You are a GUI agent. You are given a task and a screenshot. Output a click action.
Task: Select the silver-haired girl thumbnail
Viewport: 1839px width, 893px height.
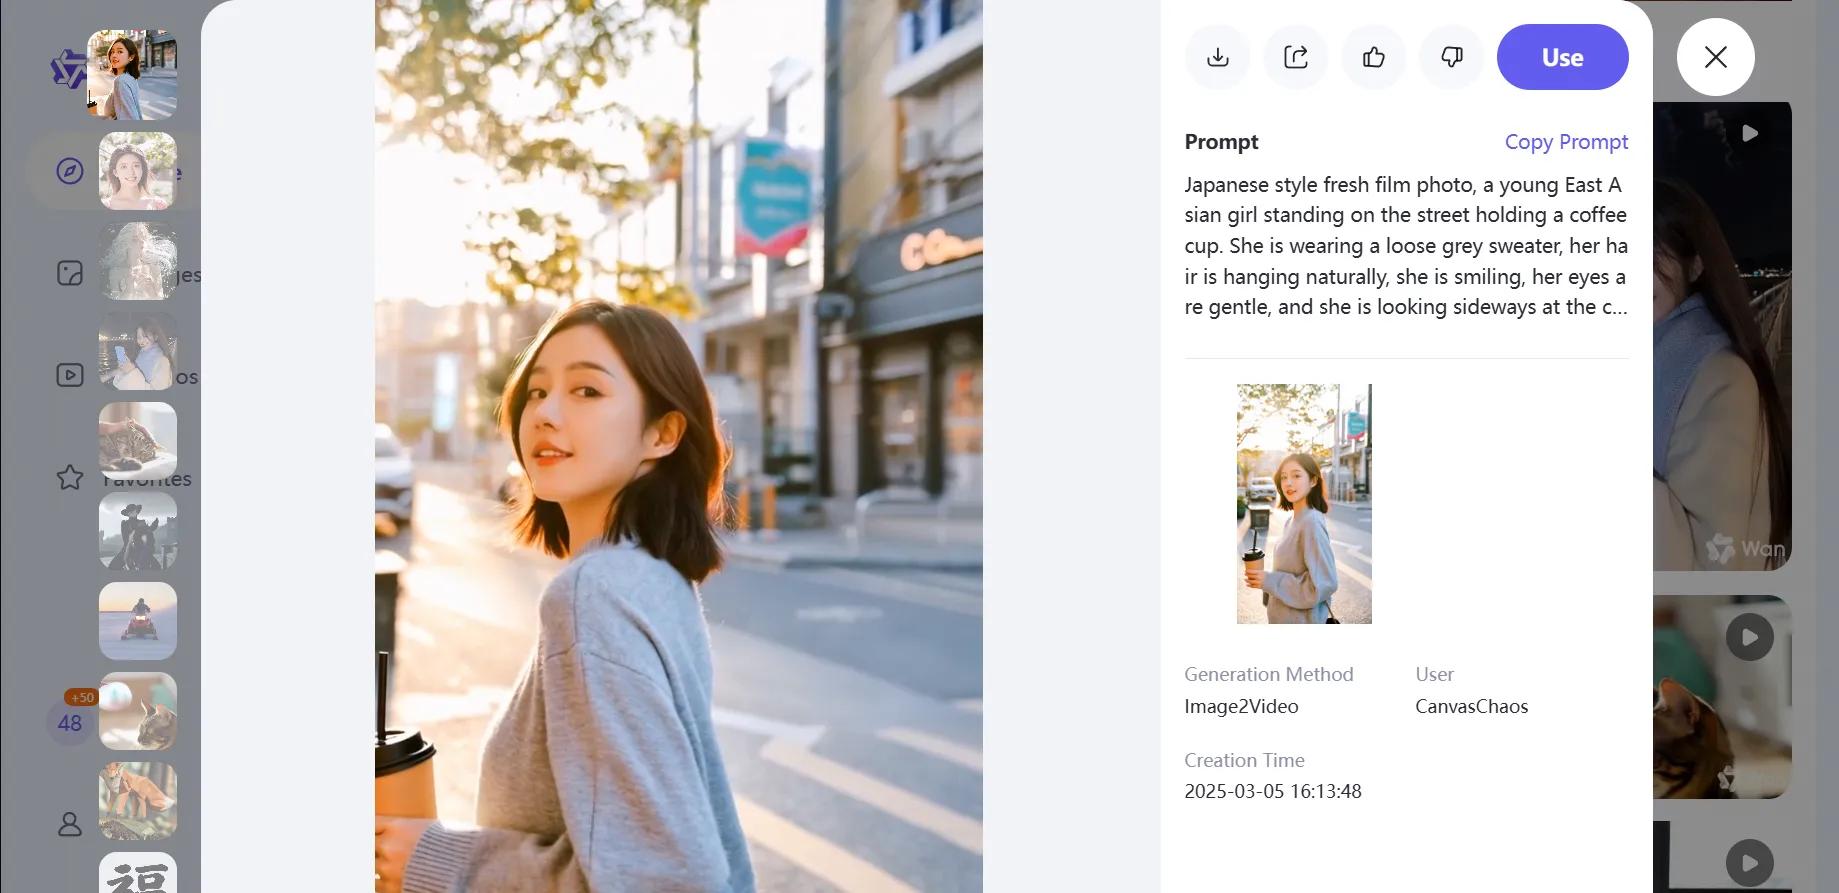(138, 261)
